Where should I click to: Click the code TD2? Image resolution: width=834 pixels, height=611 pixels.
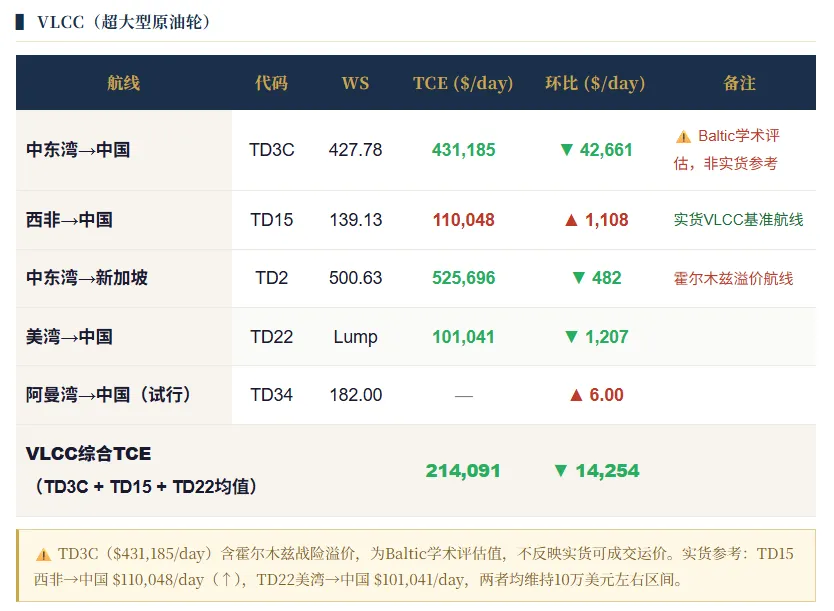[271, 278]
